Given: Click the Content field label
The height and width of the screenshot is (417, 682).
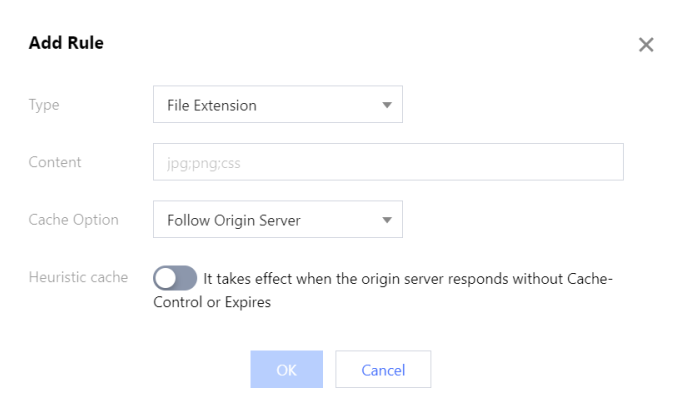Looking at the screenshot, I should 54,162.
